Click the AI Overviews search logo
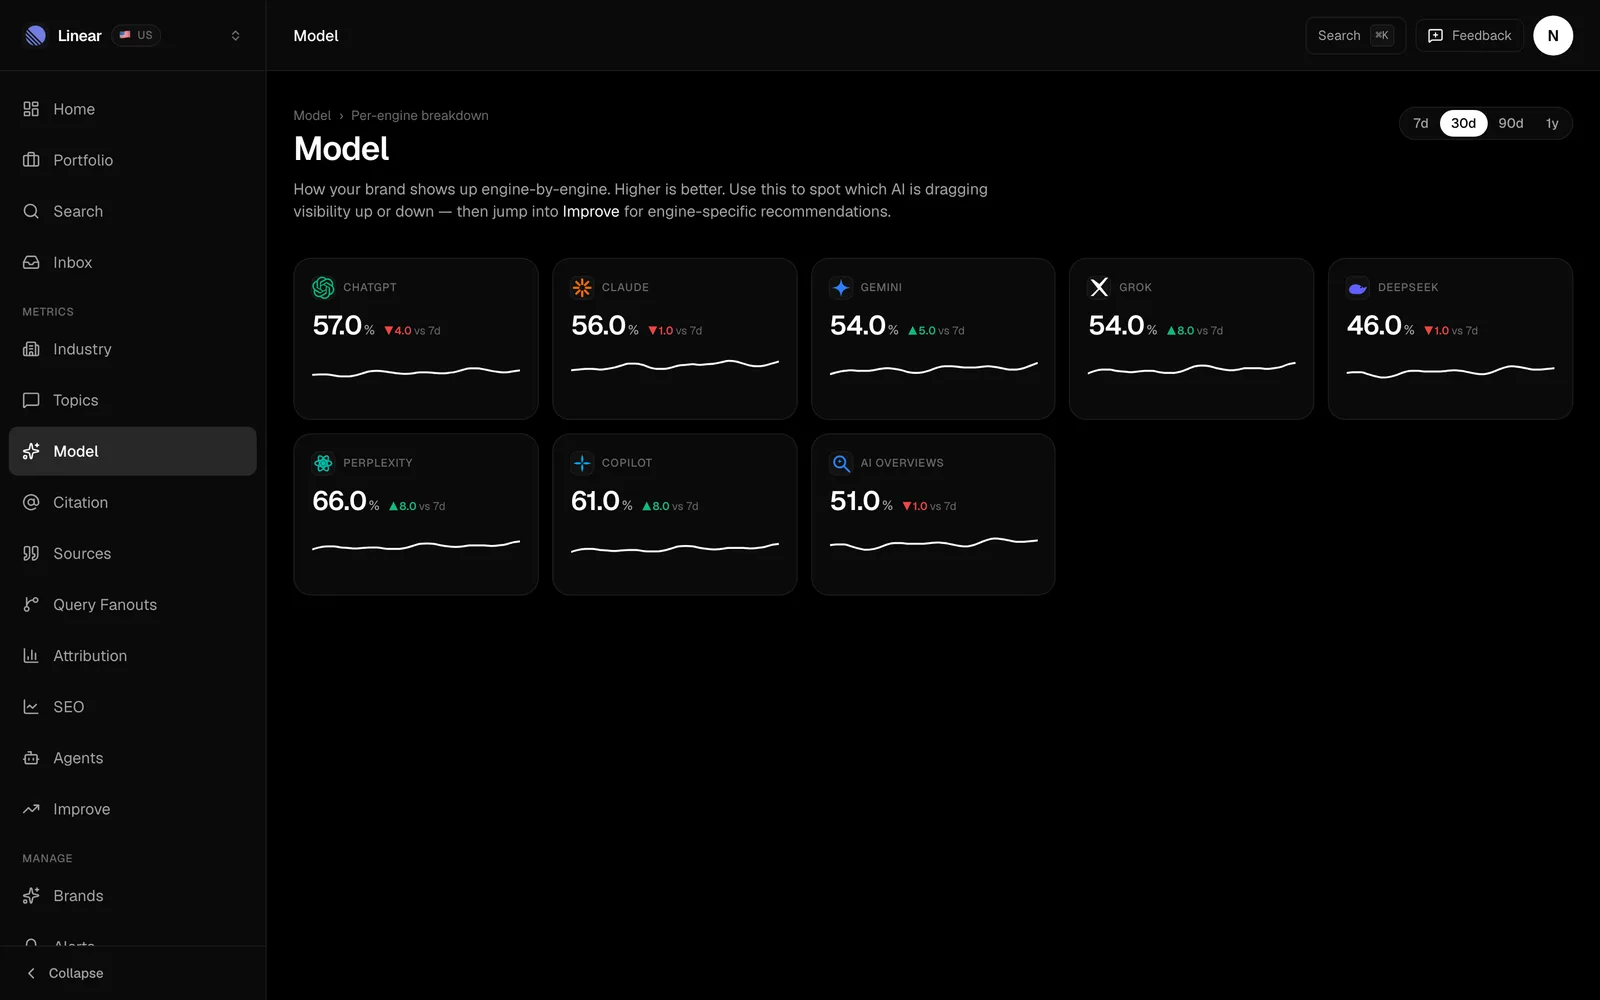Image resolution: width=1600 pixels, height=1000 pixels. click(x=841, y=463)
